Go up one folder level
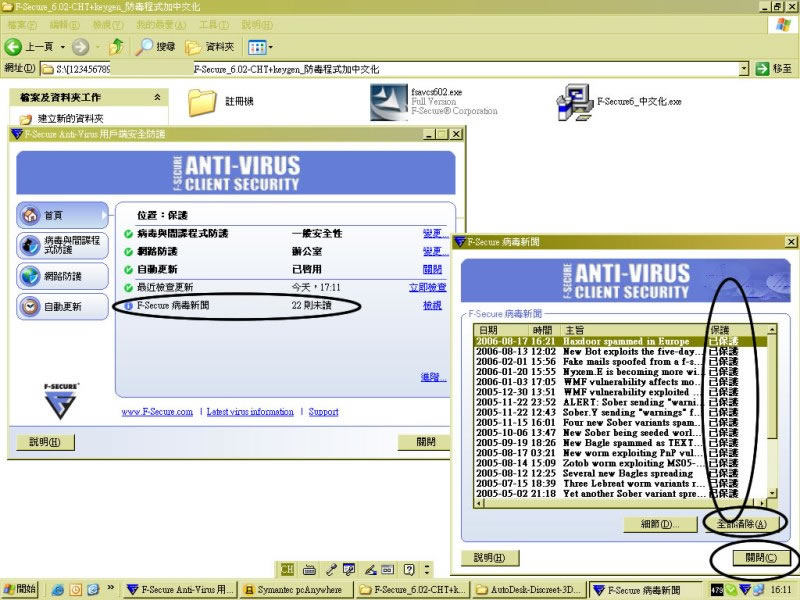Screen dimensions: 800x600 click(x=117, y=47)
